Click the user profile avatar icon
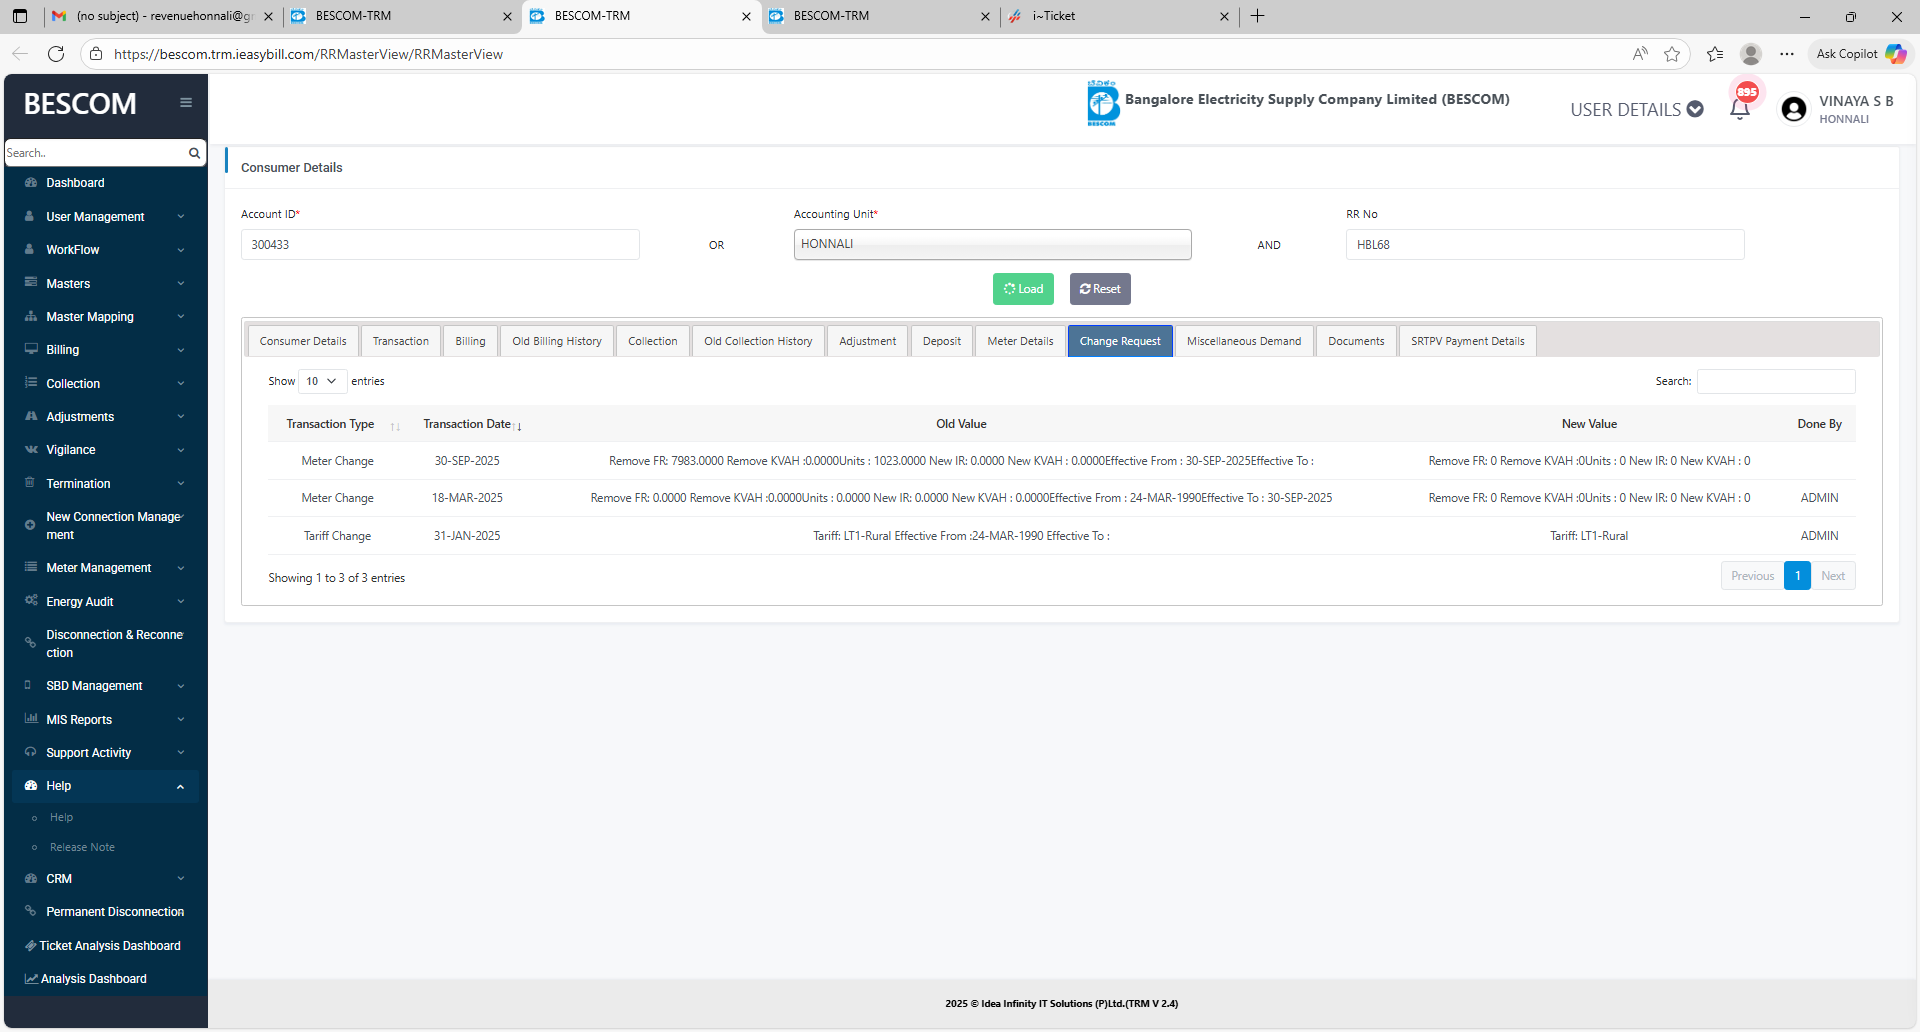1920x1032 pixels. [x=1794, y=109]
